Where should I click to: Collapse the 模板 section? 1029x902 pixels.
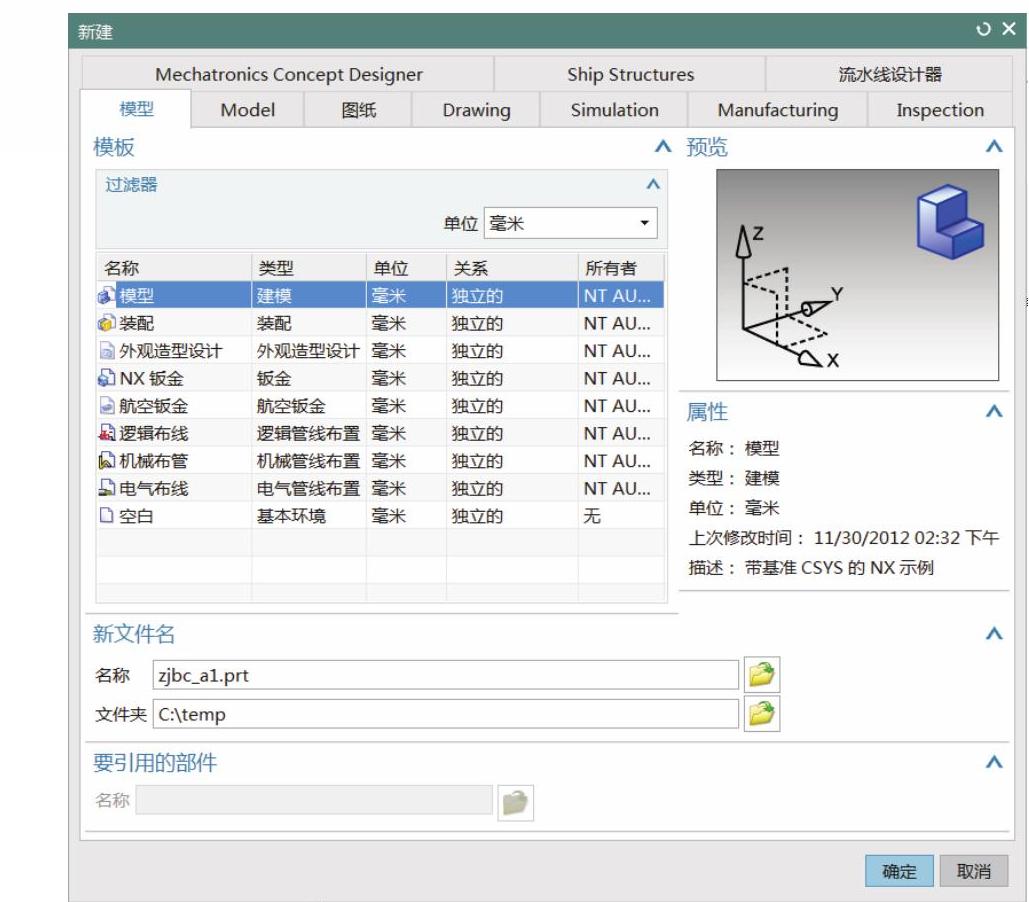pos(663,146)
